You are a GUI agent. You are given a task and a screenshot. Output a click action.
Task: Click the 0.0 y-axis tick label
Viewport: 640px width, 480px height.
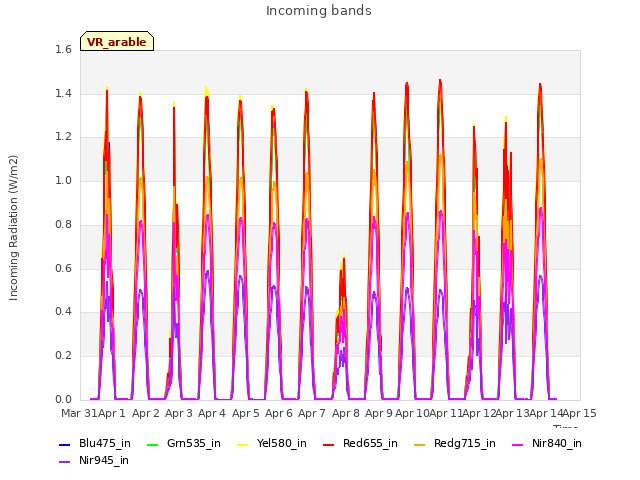[x=63, y=399]
